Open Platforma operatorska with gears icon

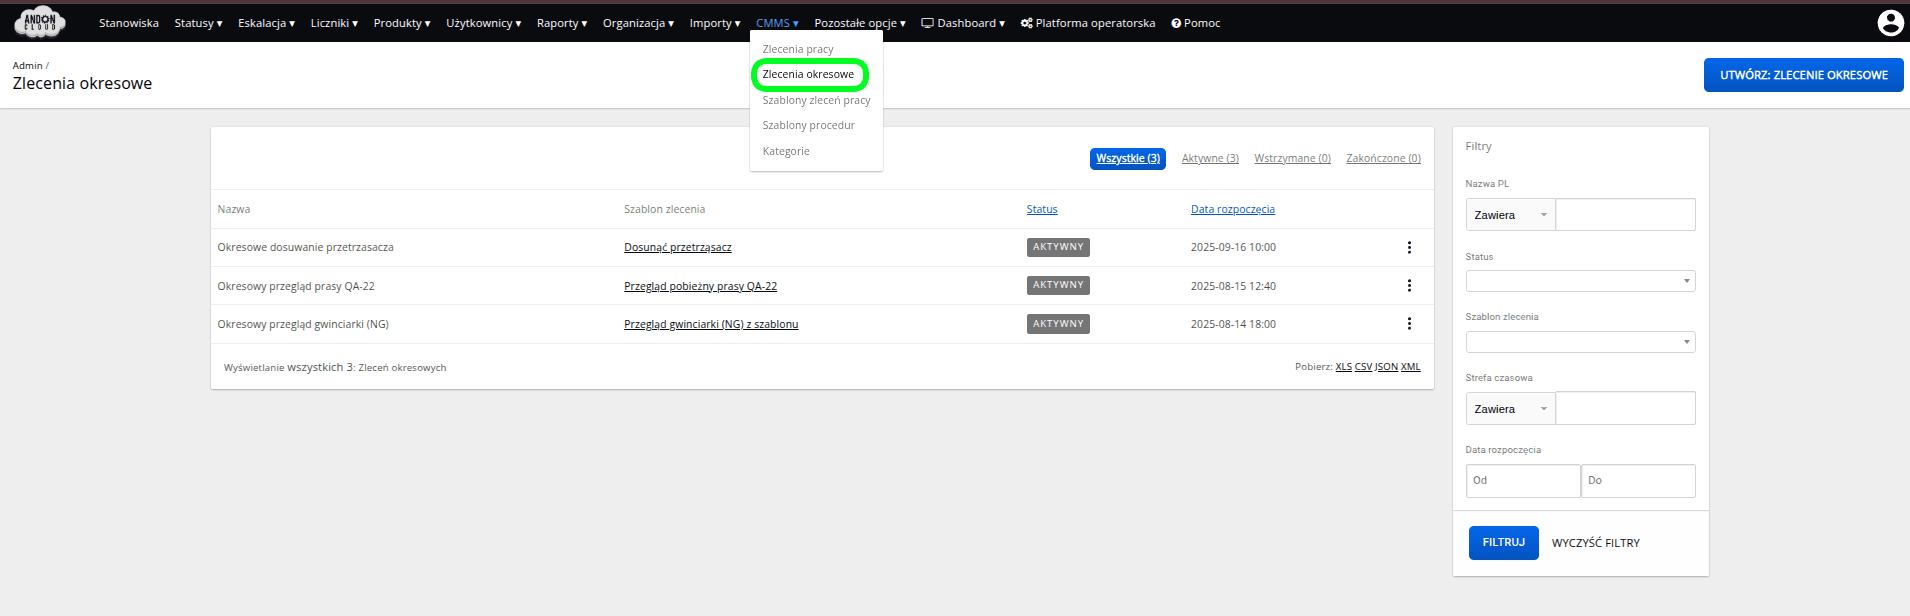(1087, 23)
